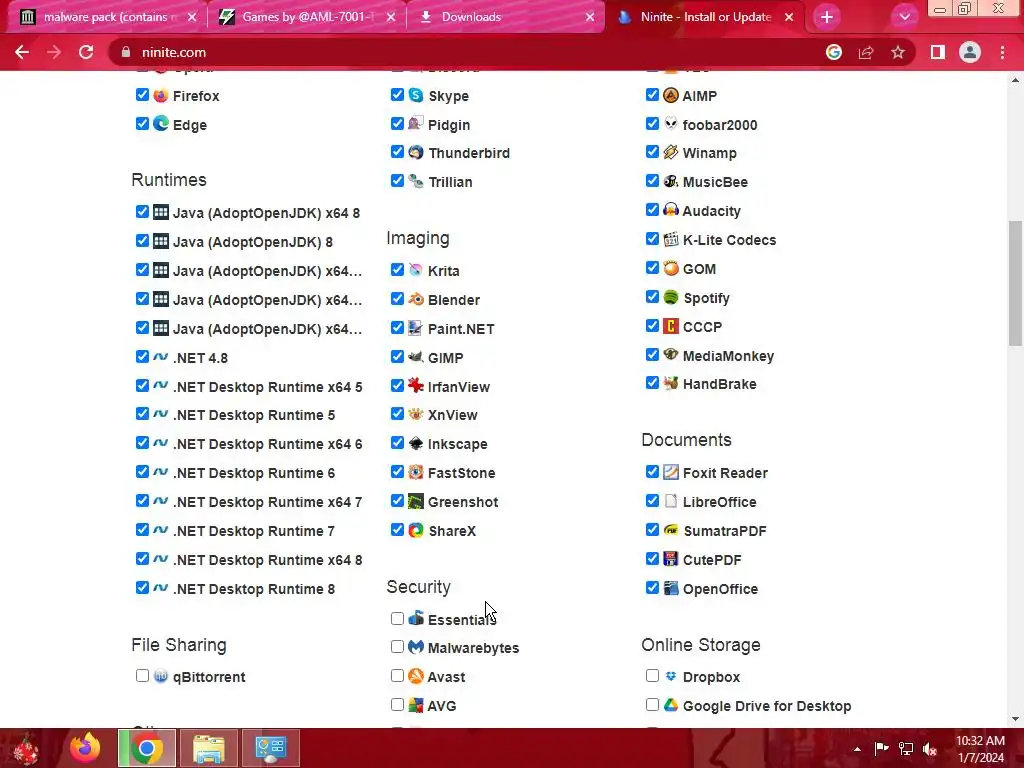The width and height of the screenshot is (1024, 768).
Task: Open File Explorer from the taskbar
Action: coord(208,748)
